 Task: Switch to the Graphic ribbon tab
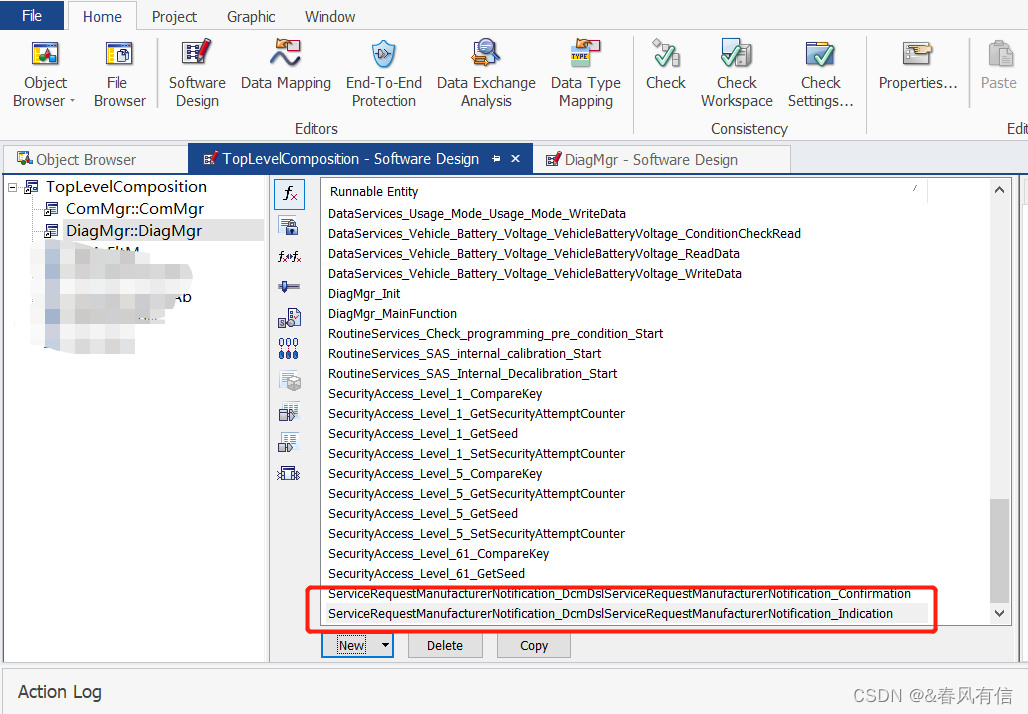[x=251, y=16]
